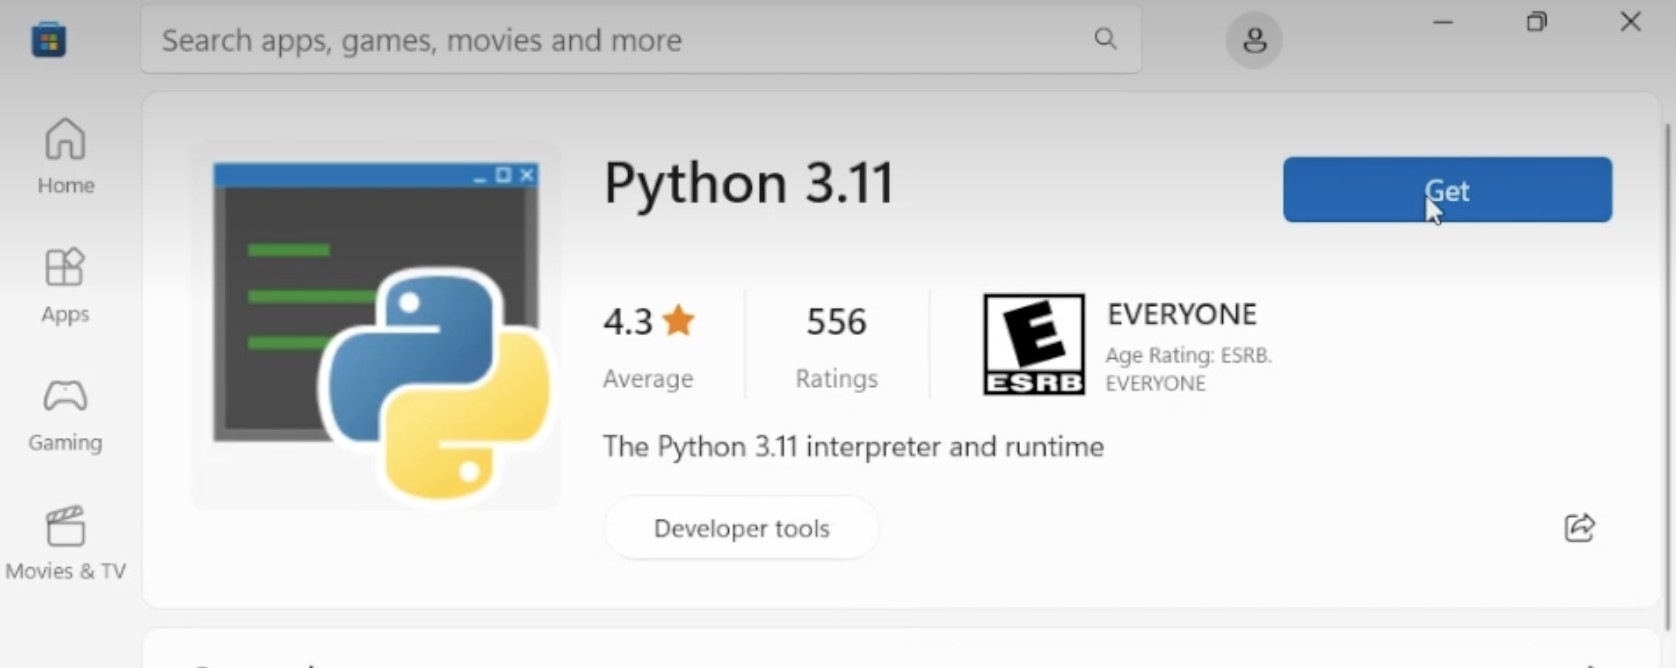Open the Gaming section in sidebar
The width and height of the screenshot is (1676, 668).
coord(65,415)
